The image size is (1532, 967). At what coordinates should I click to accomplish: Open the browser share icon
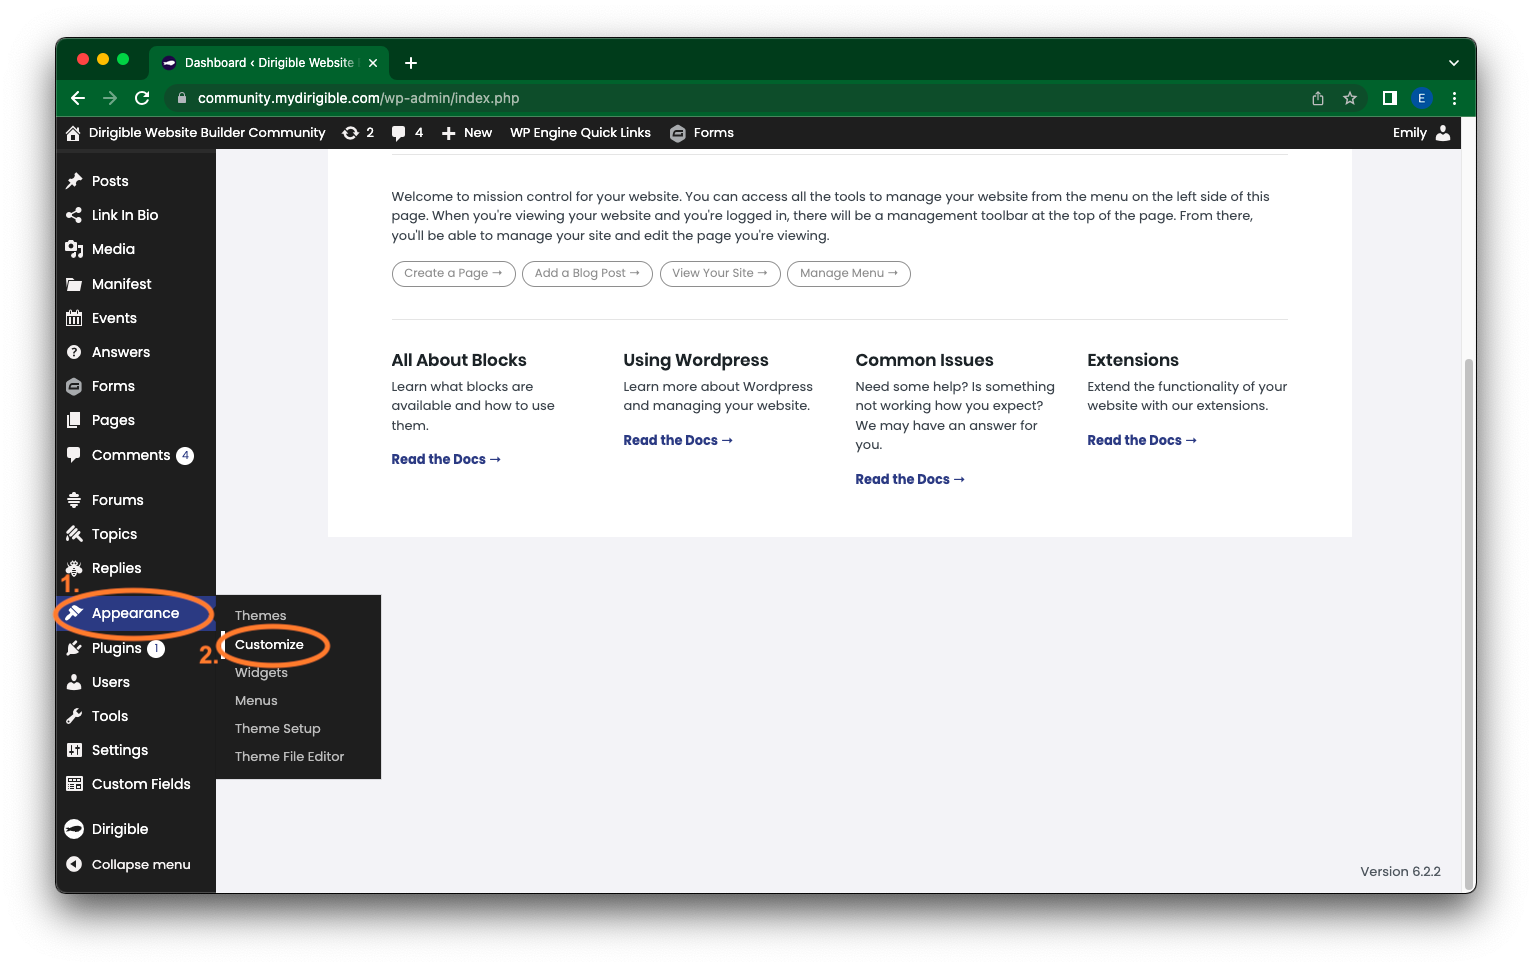1318,98
